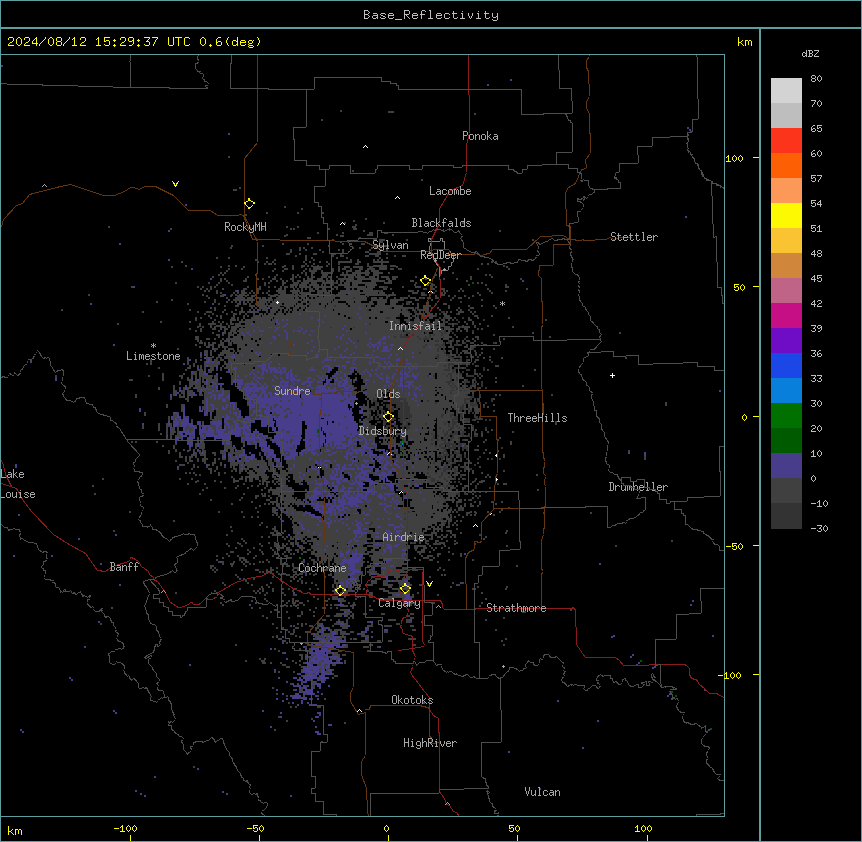Select the white plus marker north of Drumheller
The width and height of the screenshot is (862, 842).
(612, 375)
